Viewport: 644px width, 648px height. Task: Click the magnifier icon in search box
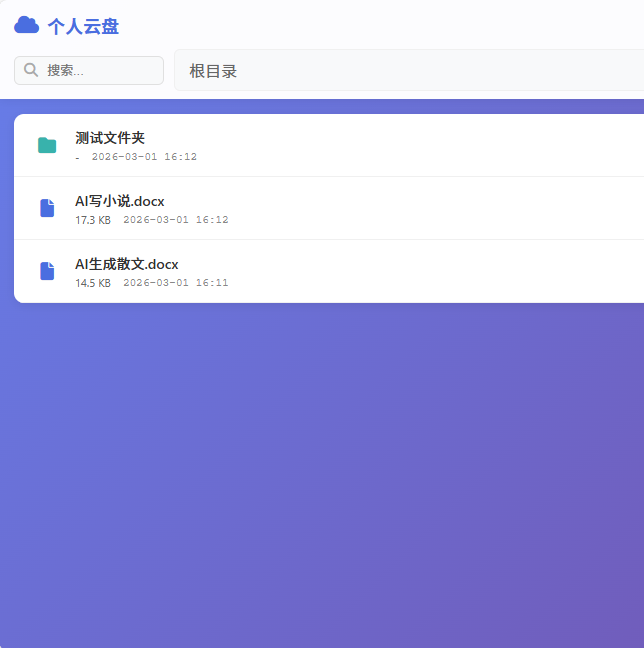(31, 70)
